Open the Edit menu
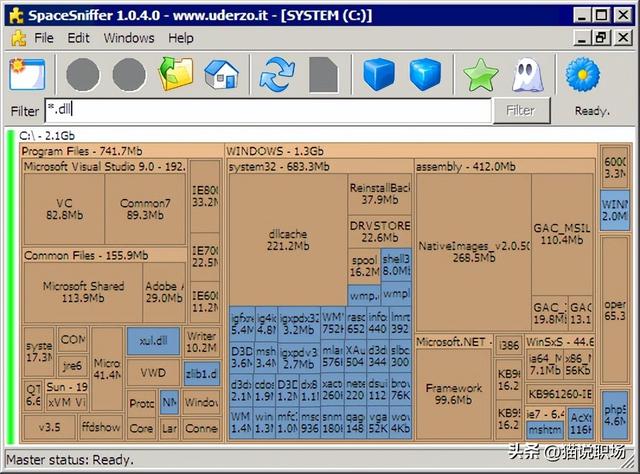640x474 pixels. [x=78, y=38]
